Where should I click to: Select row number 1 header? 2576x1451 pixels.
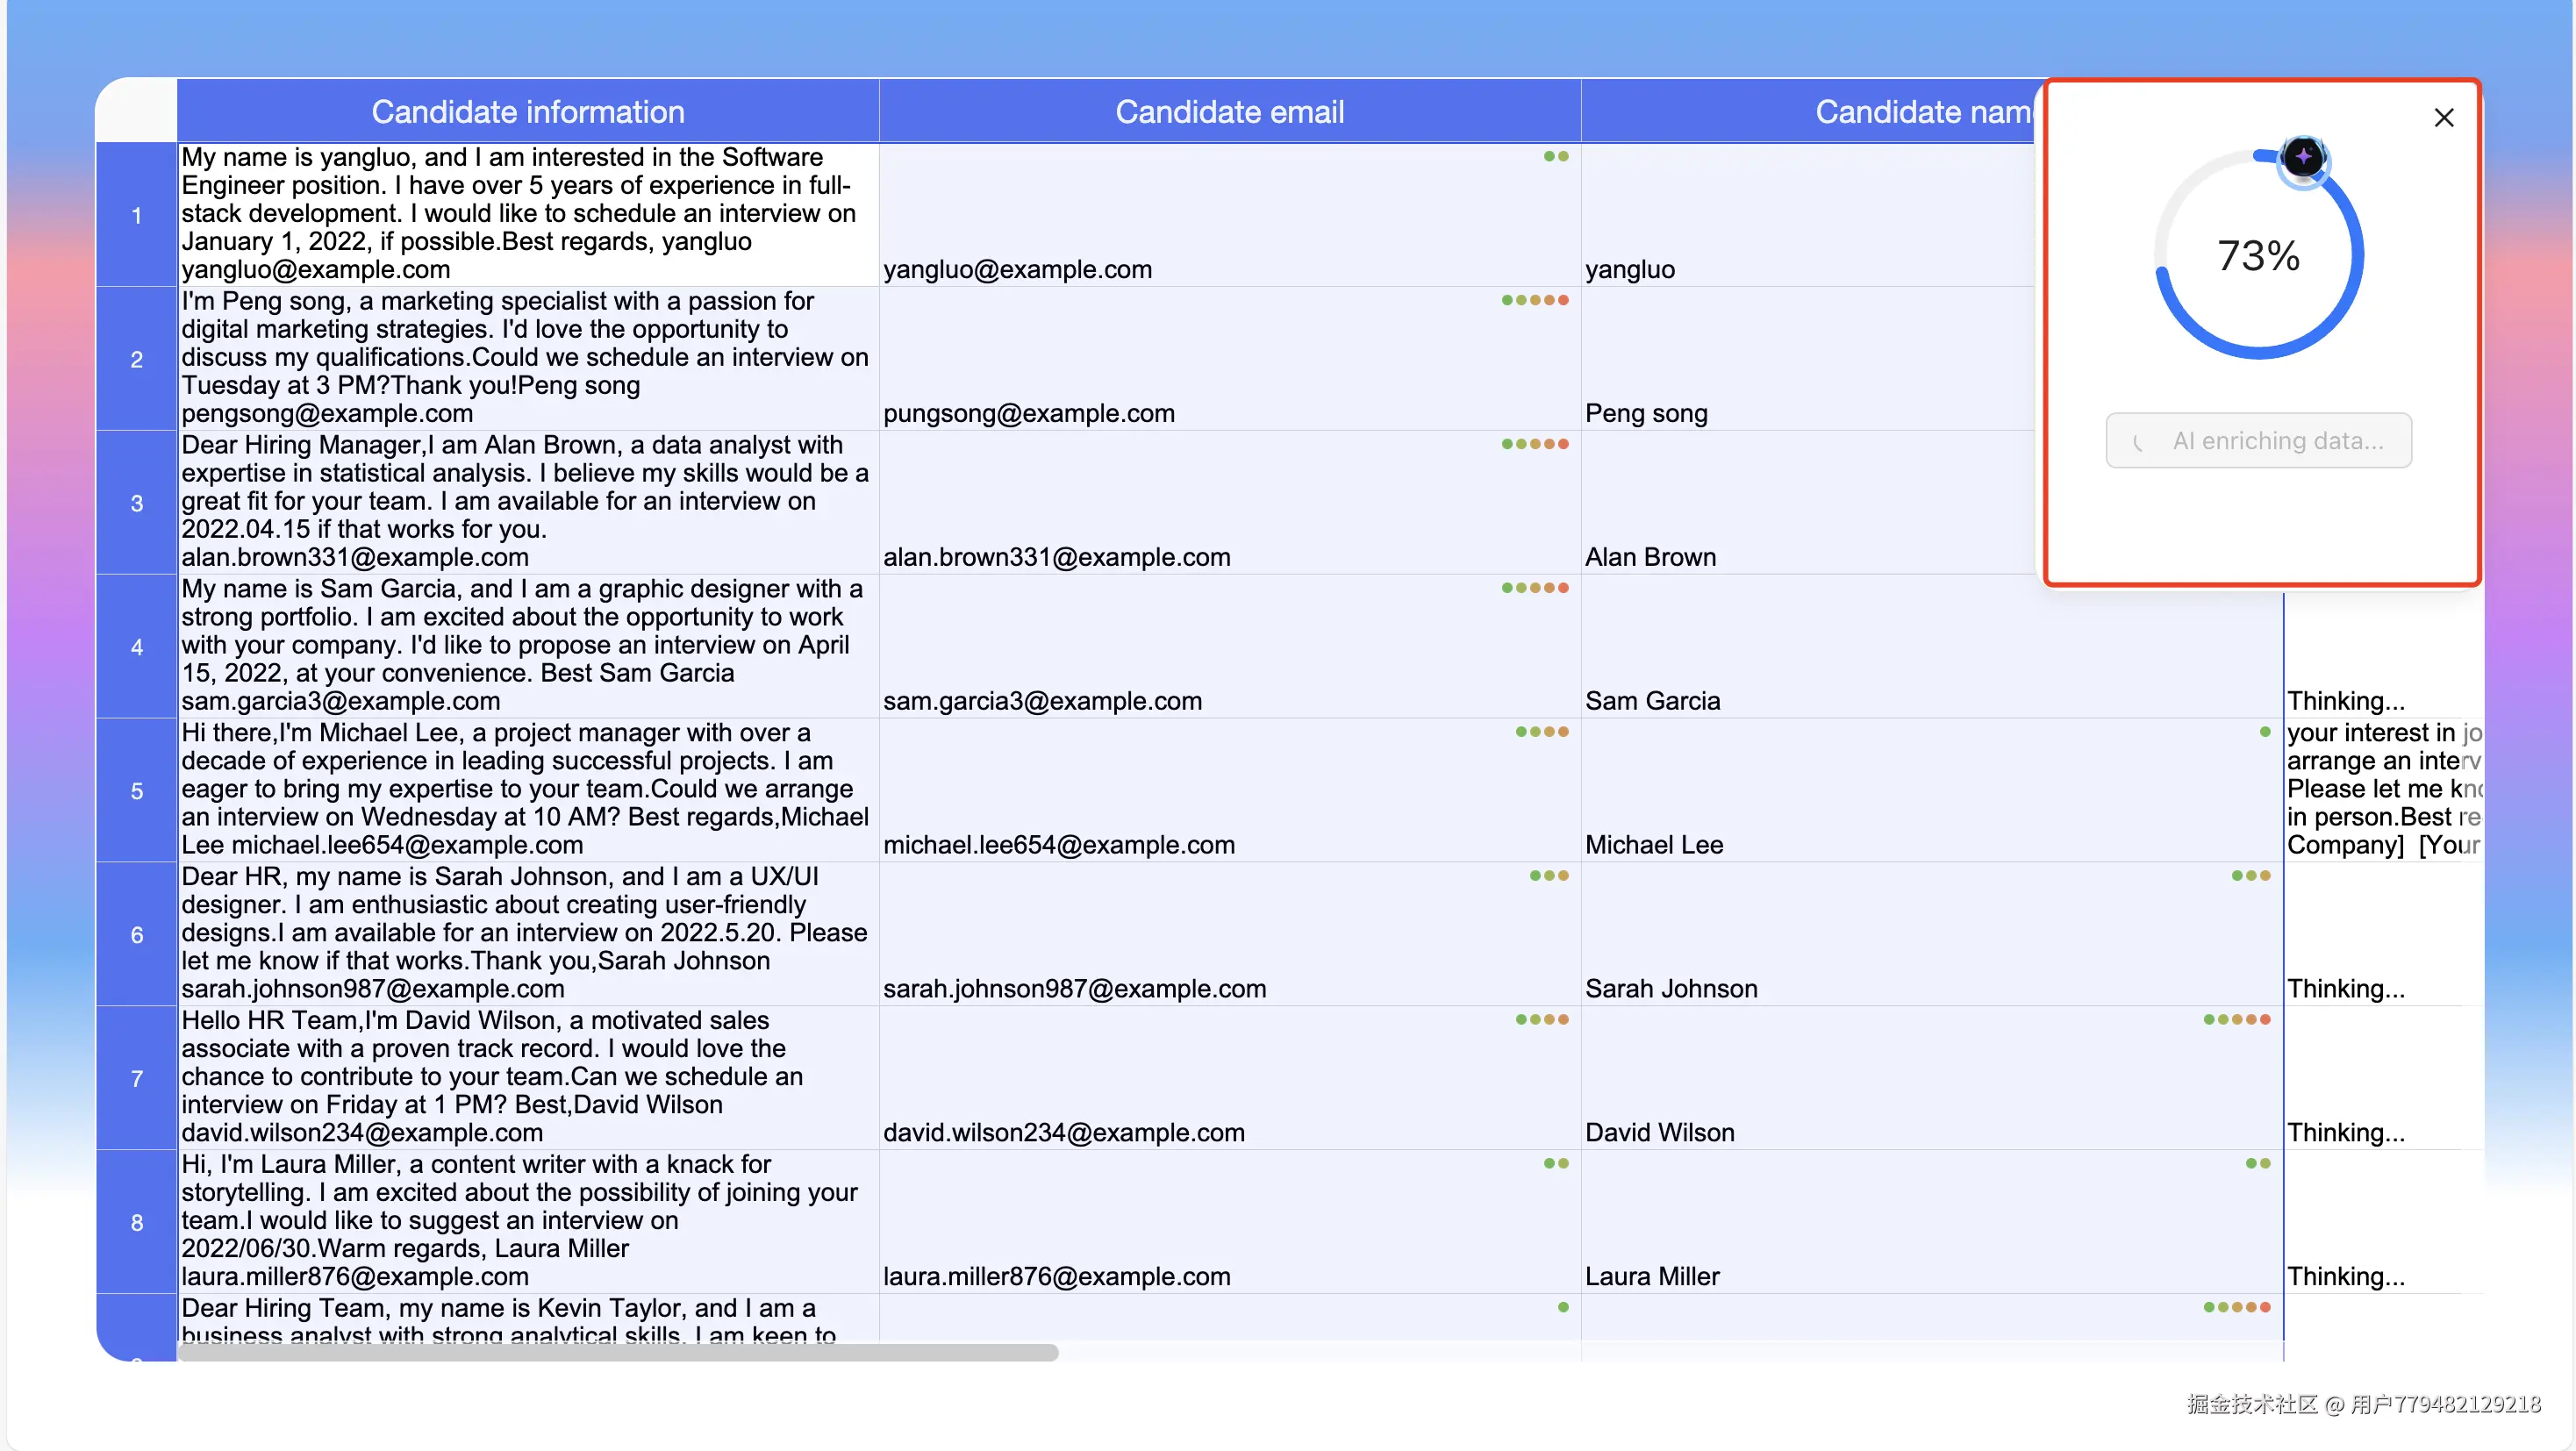tap(136, 215)
